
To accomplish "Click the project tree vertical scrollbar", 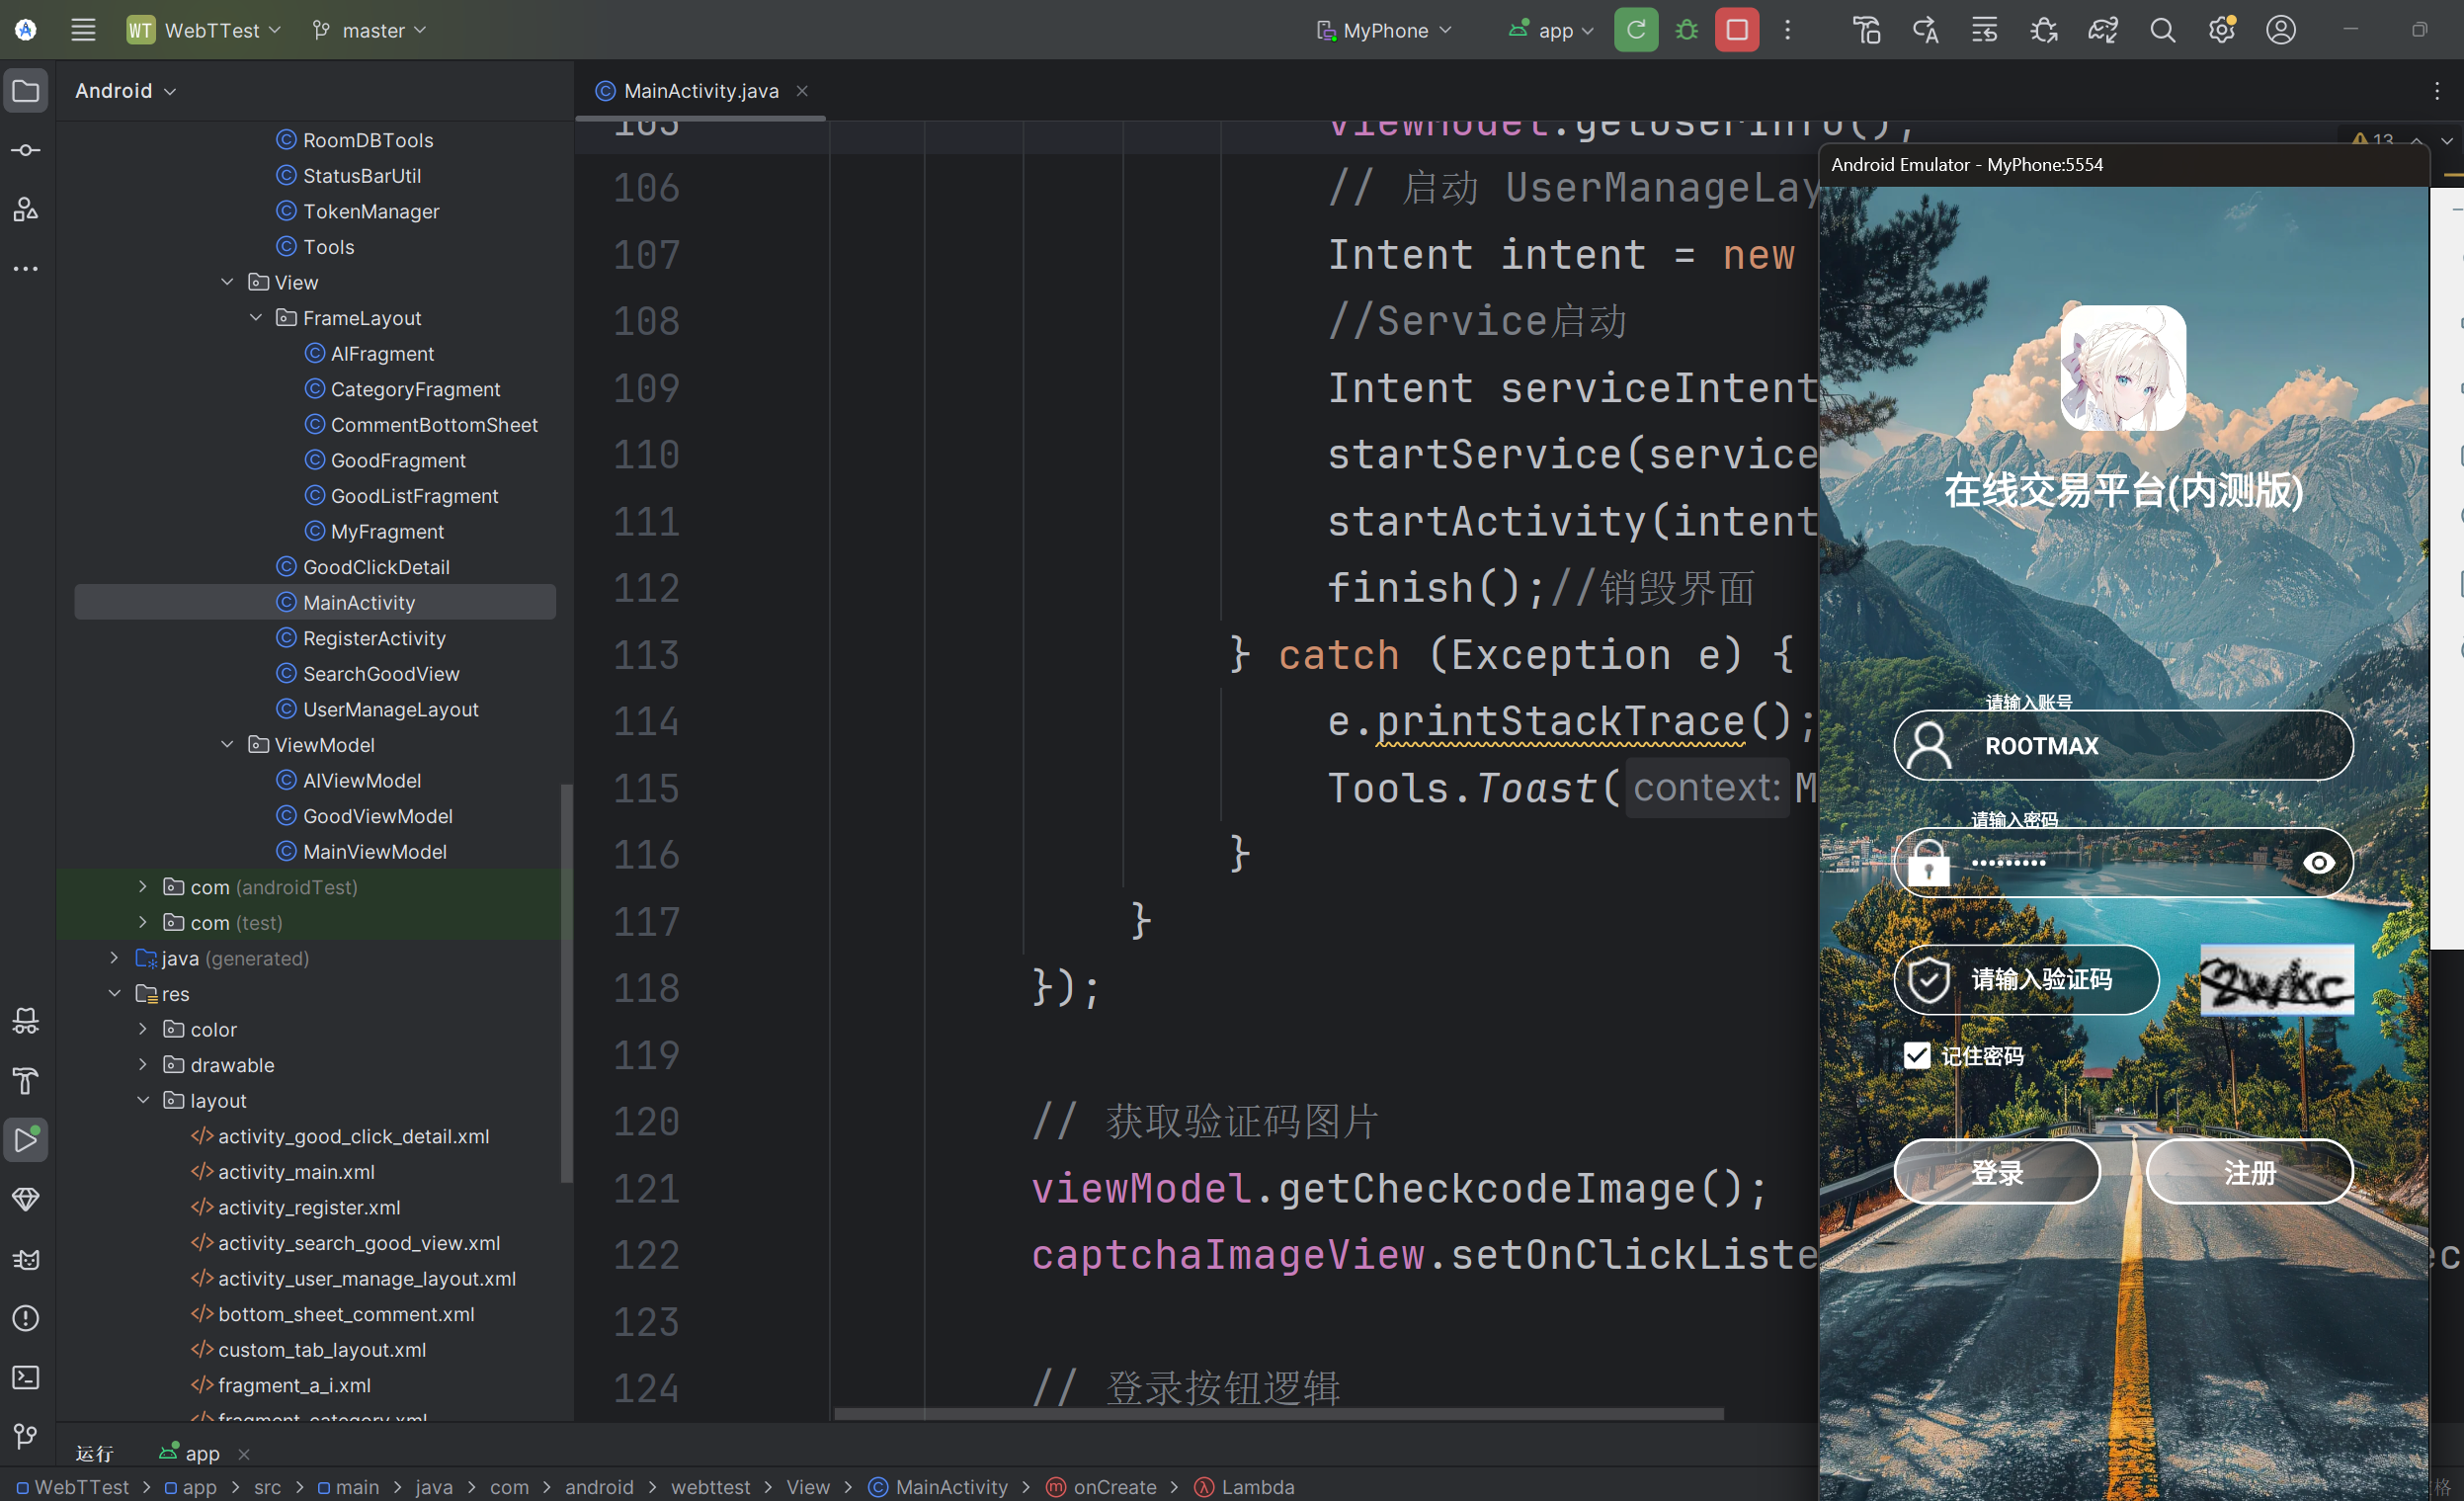I will coord(566,982).
